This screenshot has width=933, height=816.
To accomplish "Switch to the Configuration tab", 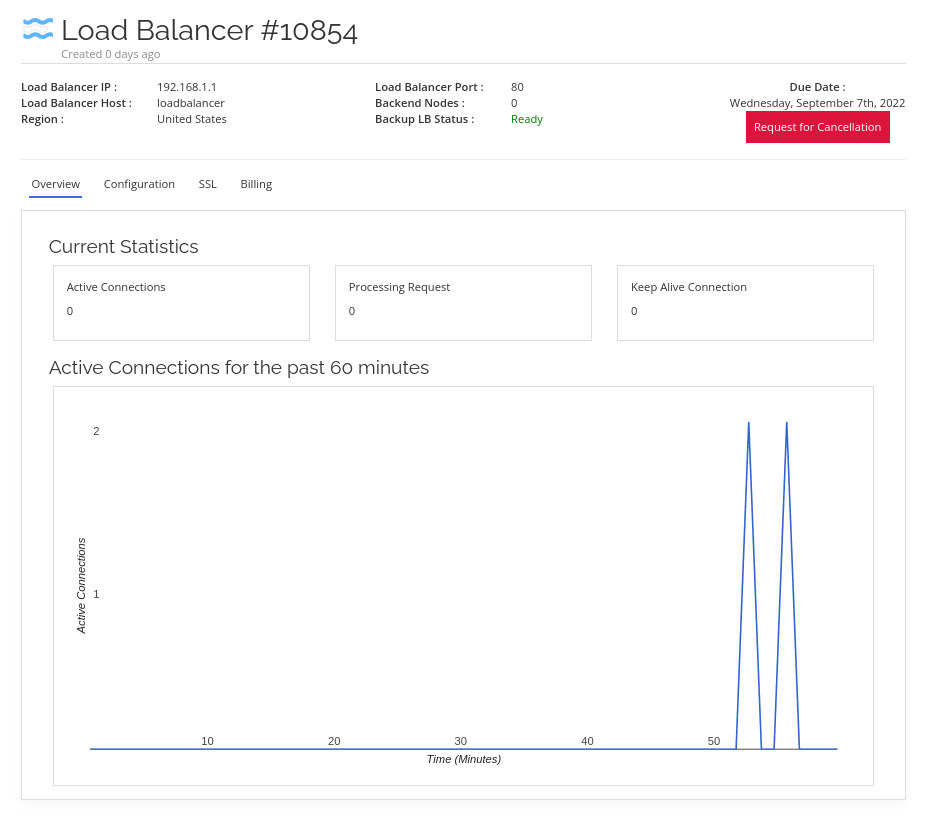I will 139,183.
